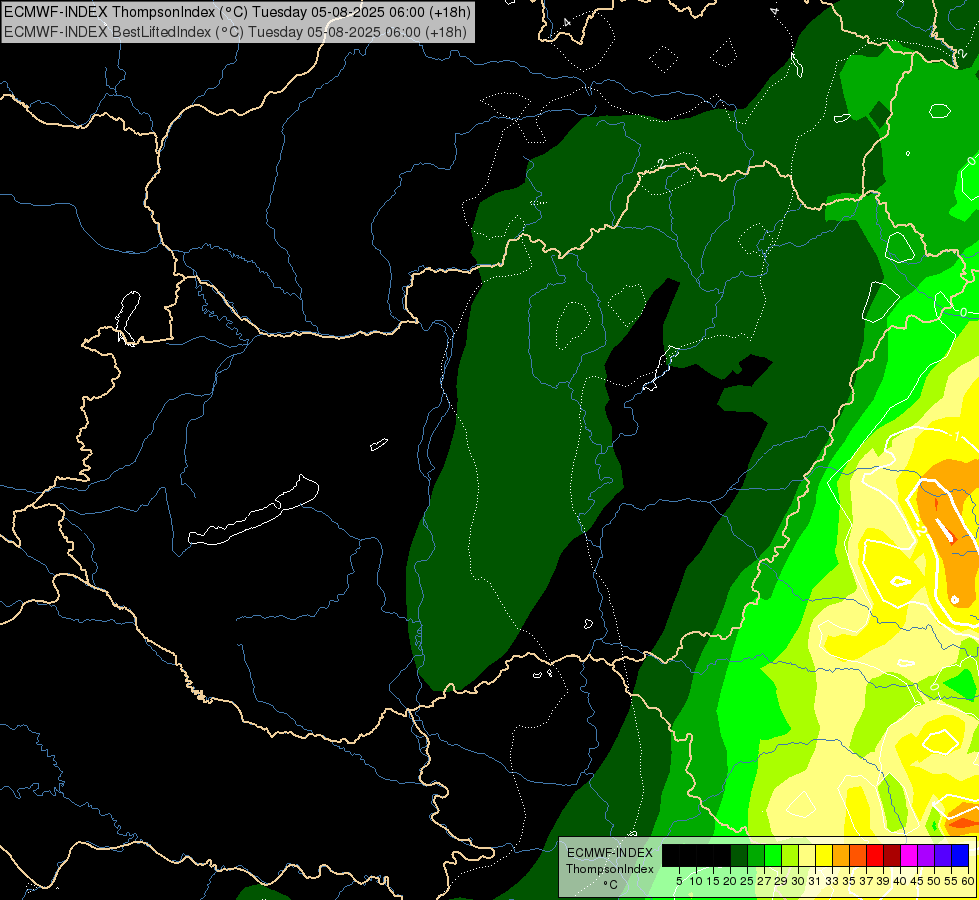The image size is (979, 900).
Task: Click the legend value label 50
Action: pos(934,881)
